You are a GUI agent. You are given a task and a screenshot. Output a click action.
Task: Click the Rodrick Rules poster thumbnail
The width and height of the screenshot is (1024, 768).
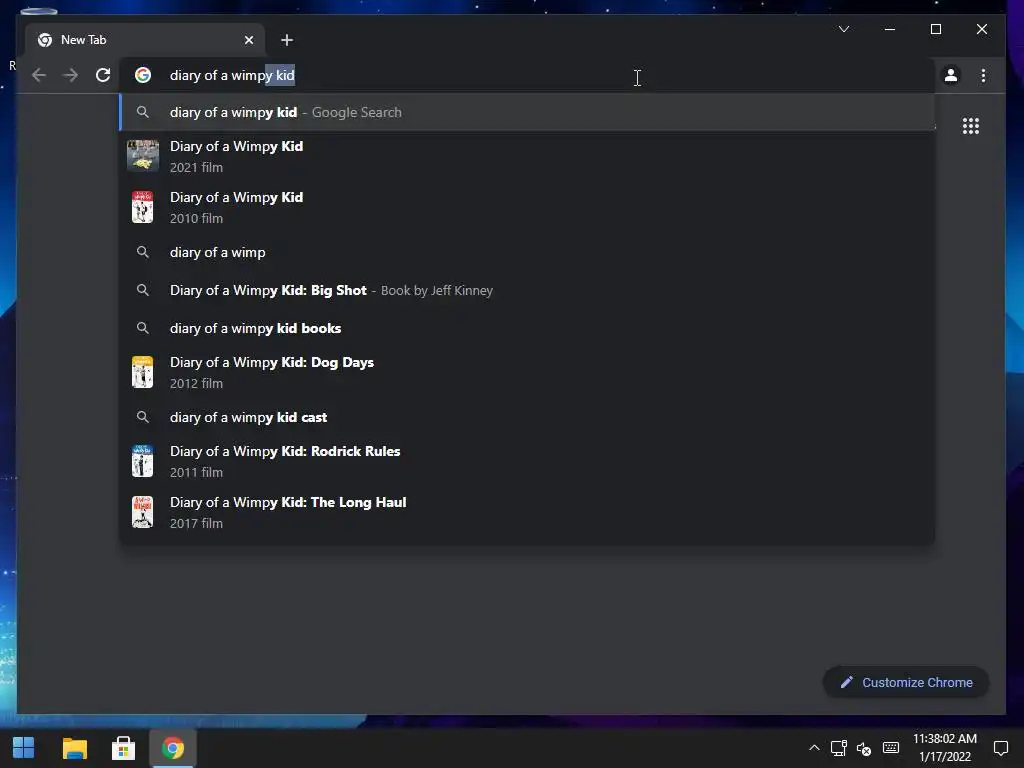[x=142, y=461]
